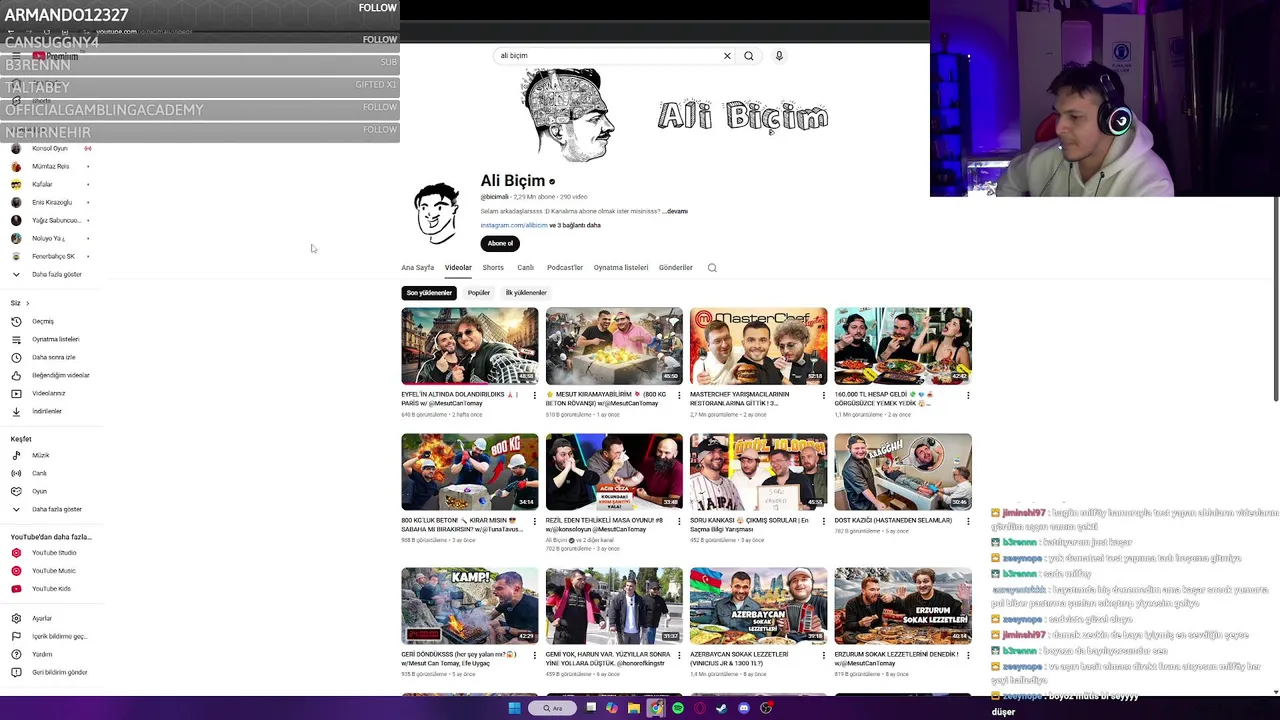Open options menu for EYFEL'İN ALTINDA video

click(534, 396)
